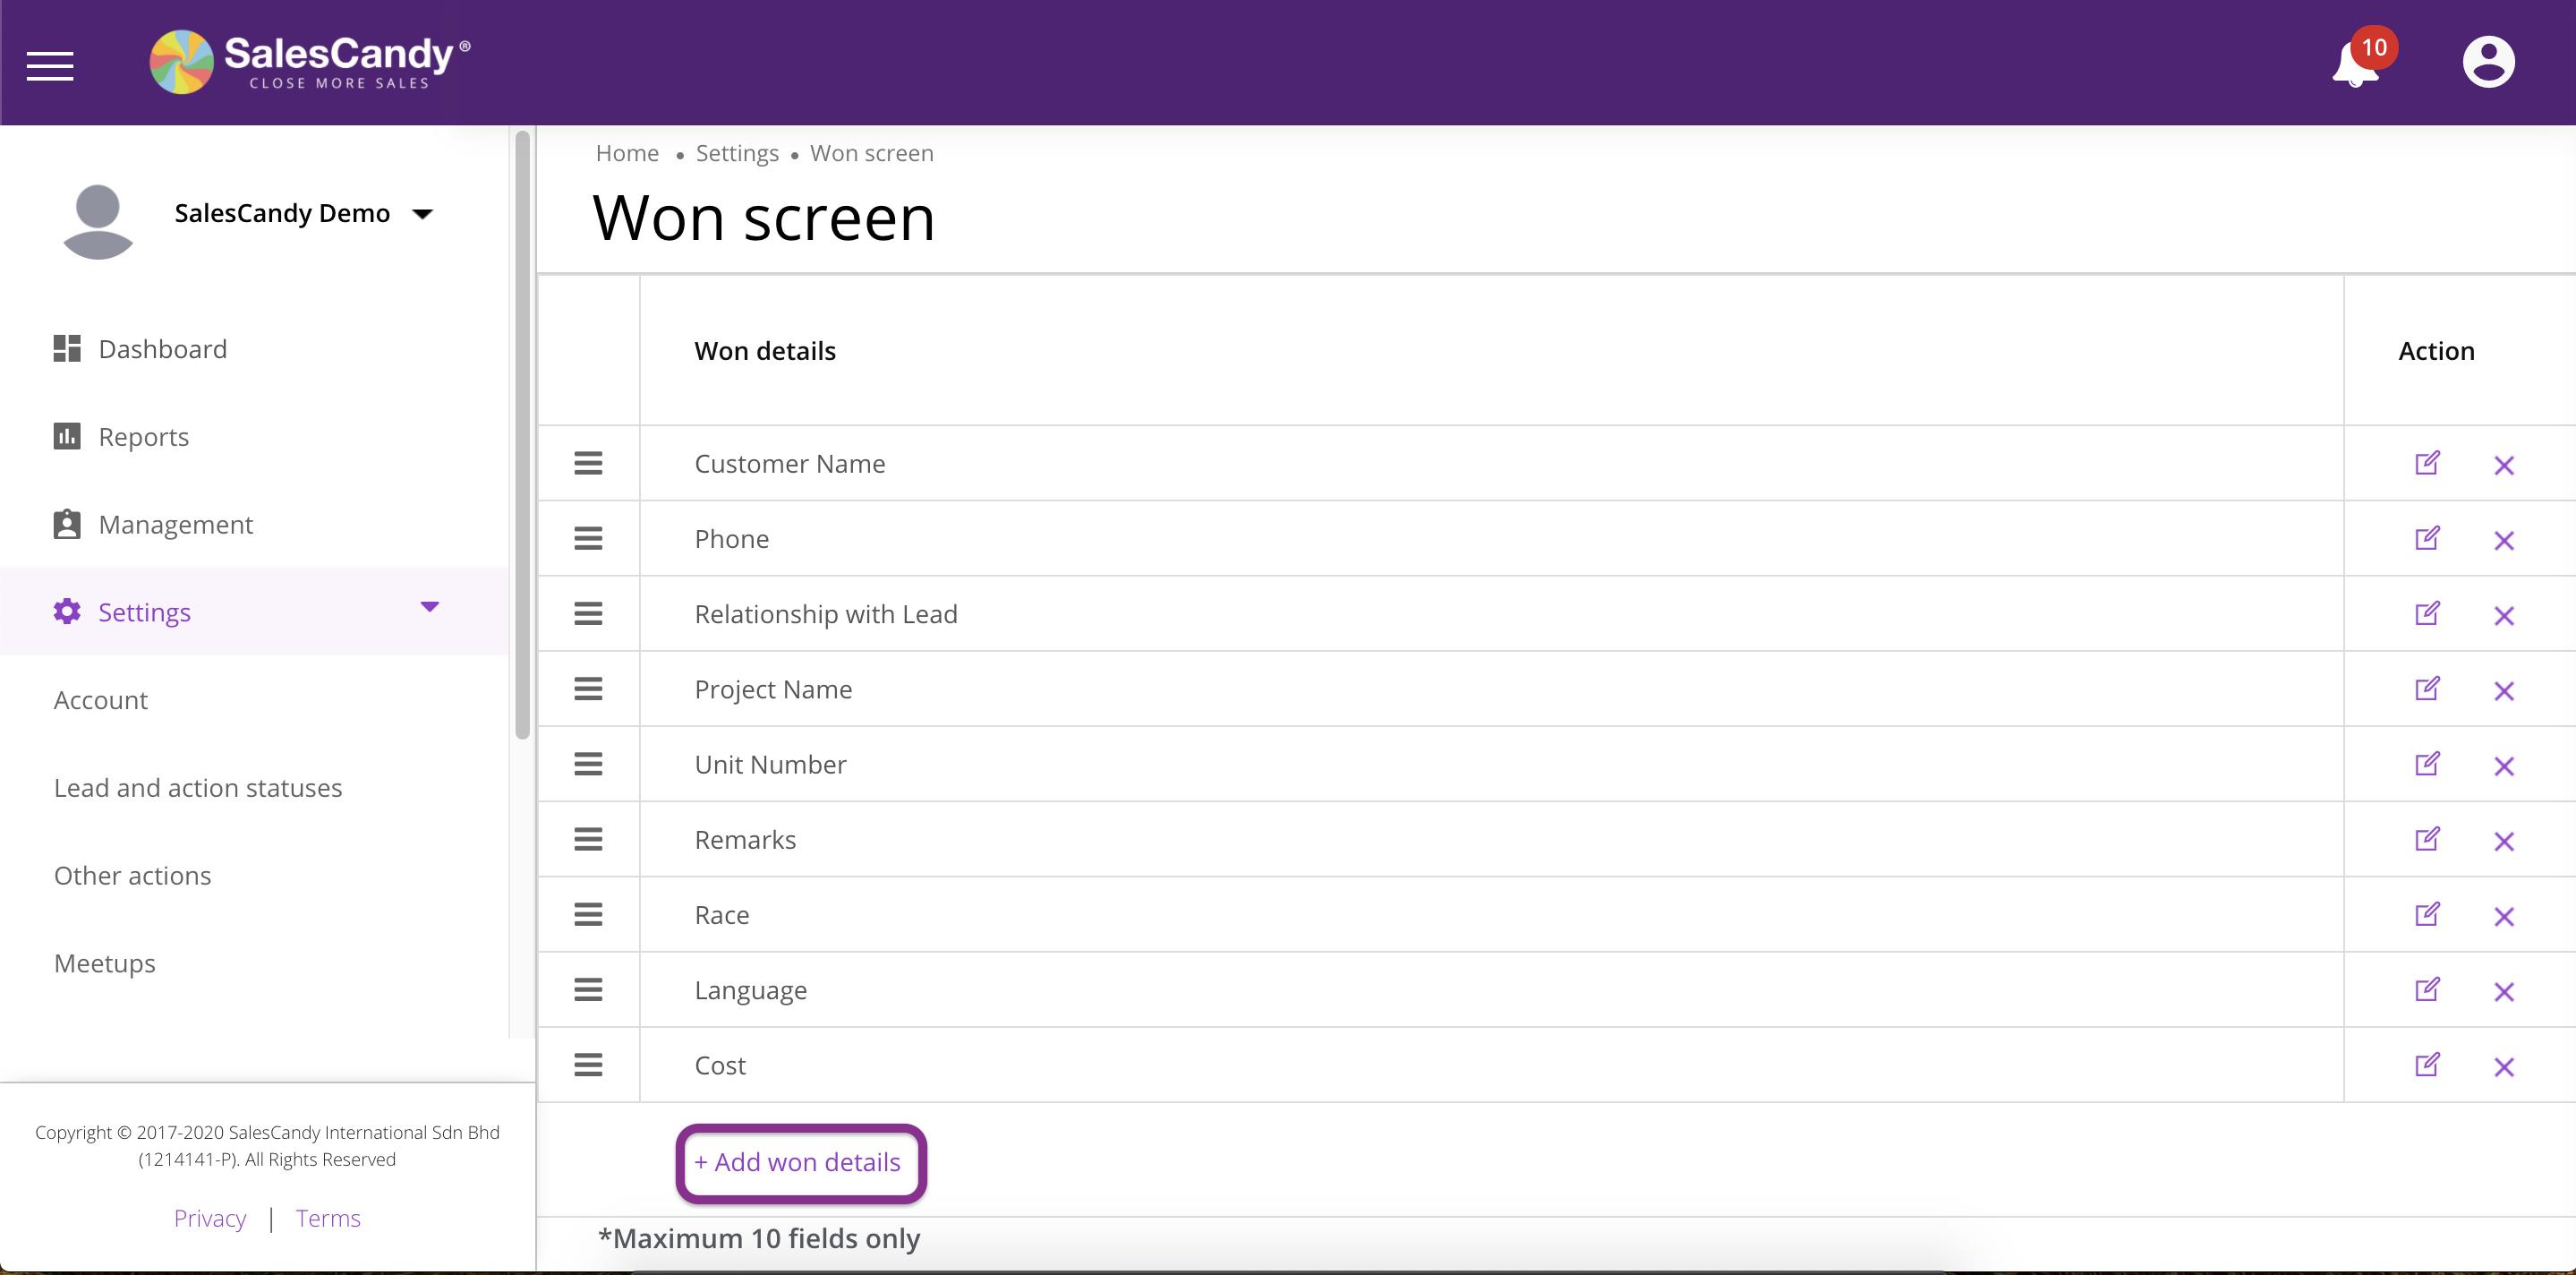
Task: Click the Settings breadcrumb link
Action: click(737, 153)
